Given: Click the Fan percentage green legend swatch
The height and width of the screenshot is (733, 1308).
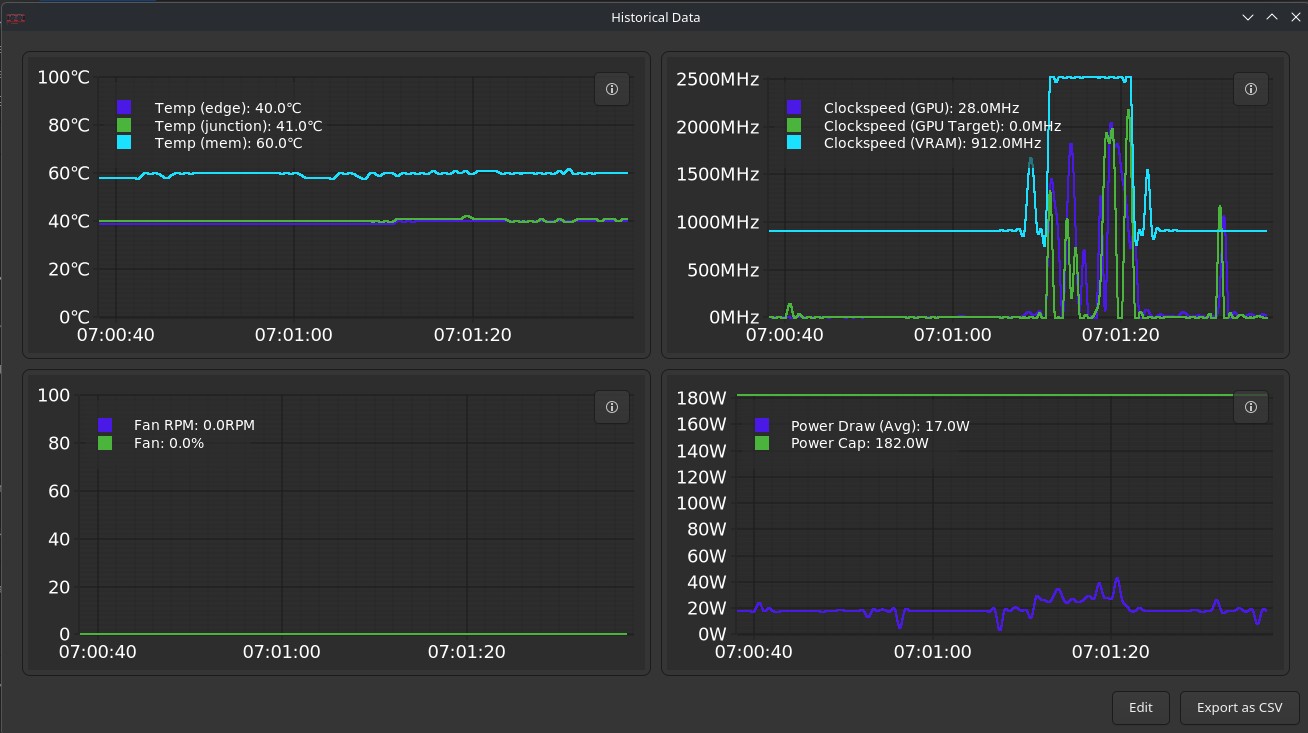Looking at the screenshot, I should [105, 442].
